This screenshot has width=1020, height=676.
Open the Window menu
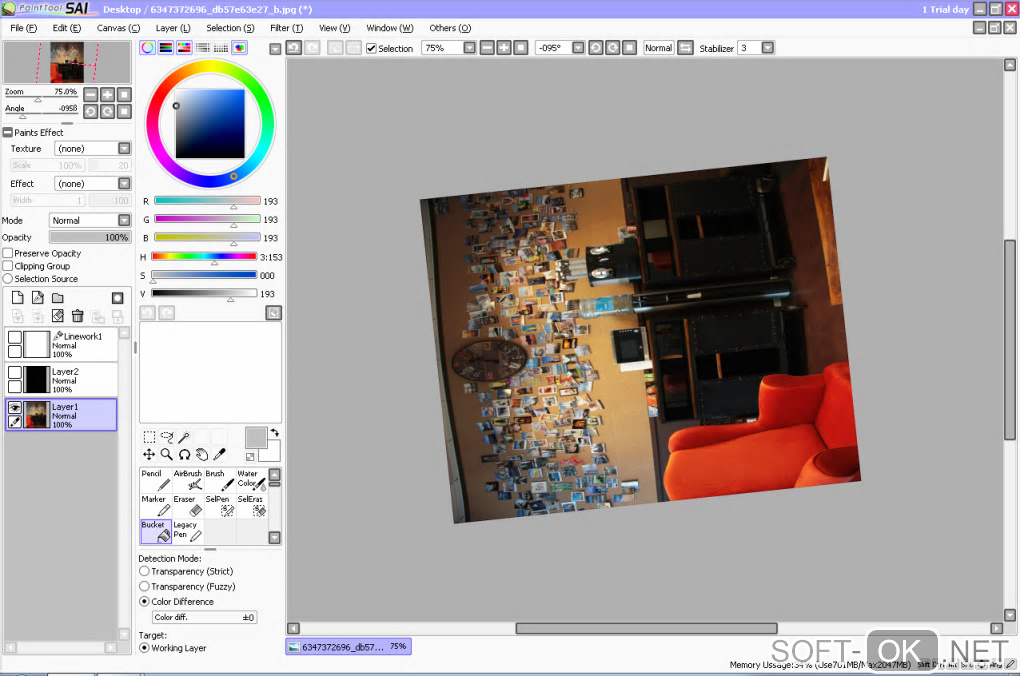click(x=390, y=28)
